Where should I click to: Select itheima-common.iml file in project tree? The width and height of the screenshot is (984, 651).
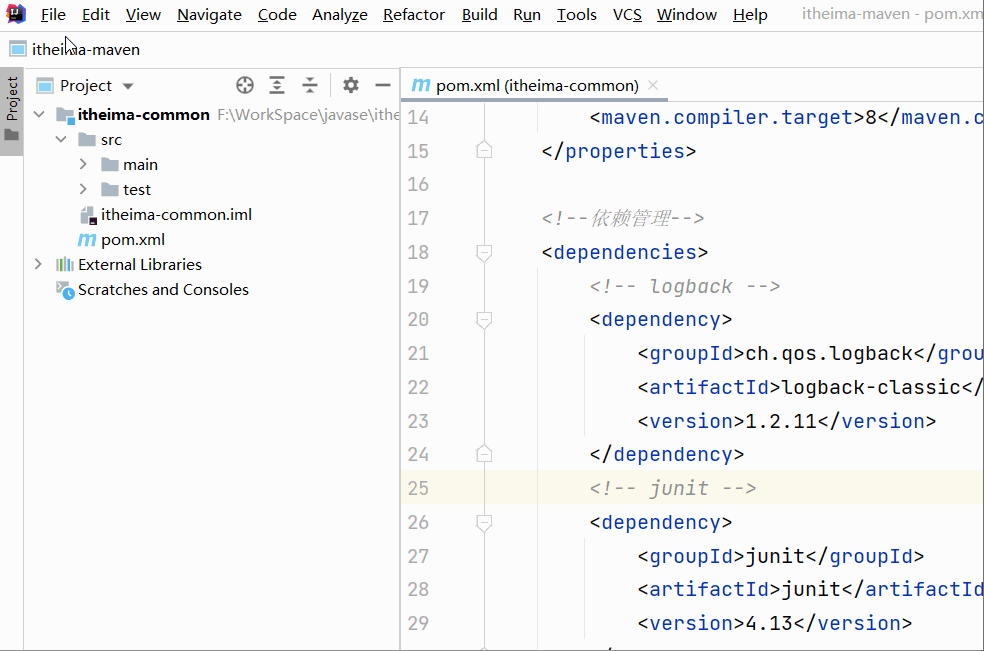176,214
